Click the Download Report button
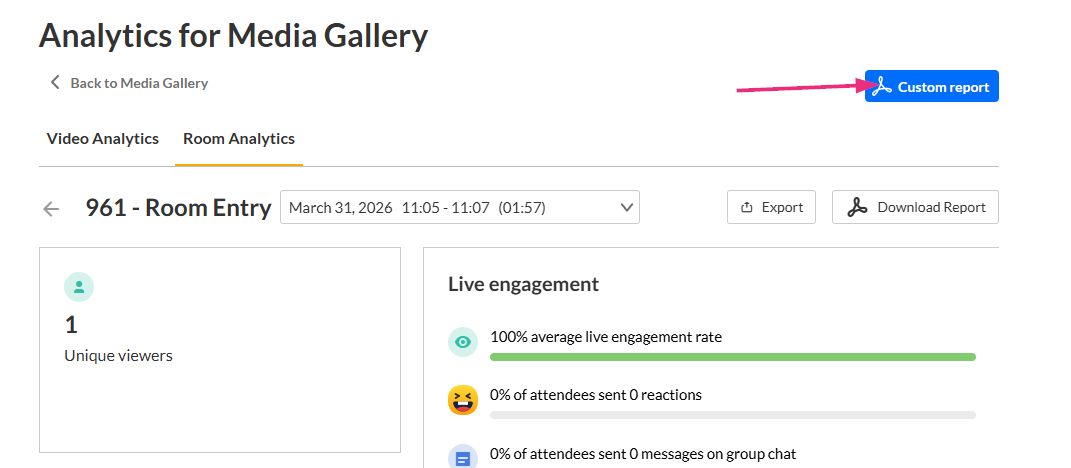 (915, 207)
